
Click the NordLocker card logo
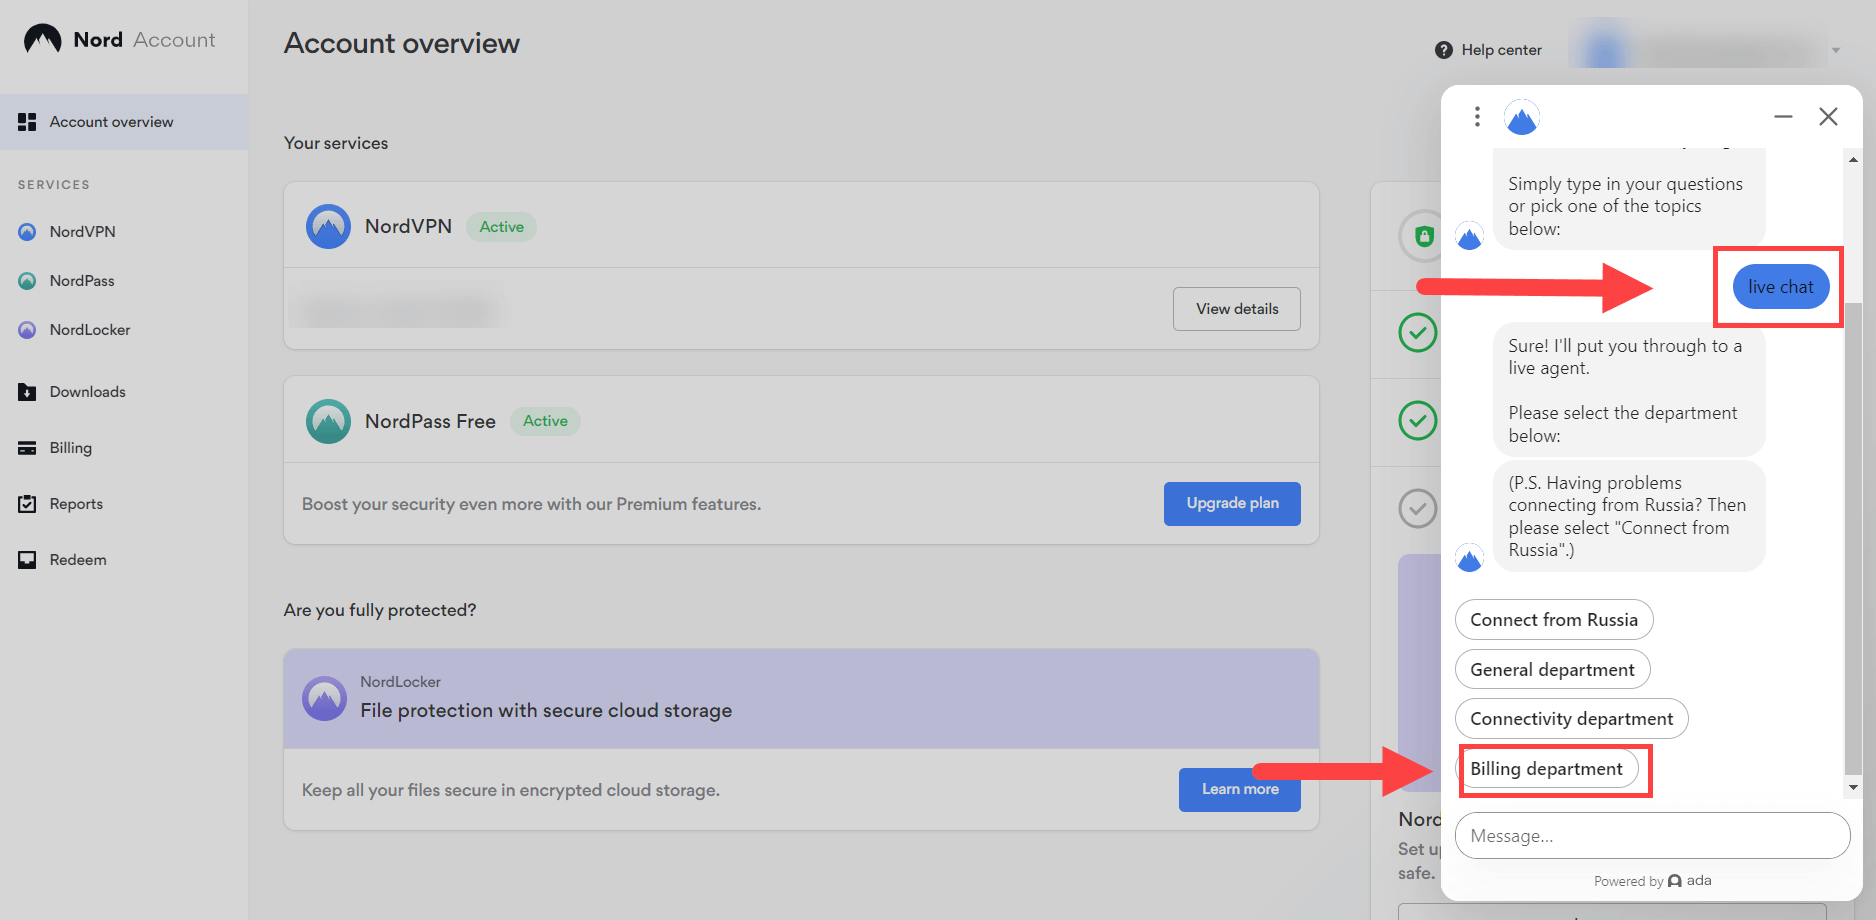[324, 699]
